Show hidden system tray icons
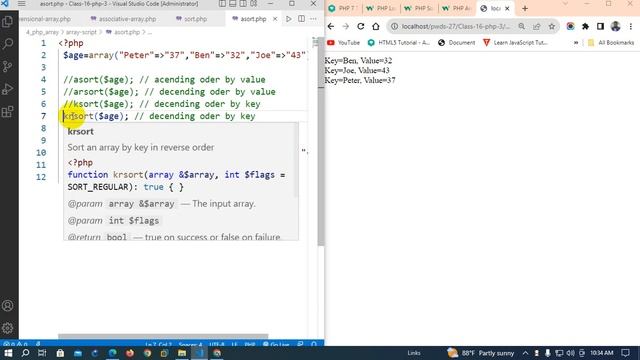This screenshot has width=640, height=360. pyautogui.click(x=525, y=353)
